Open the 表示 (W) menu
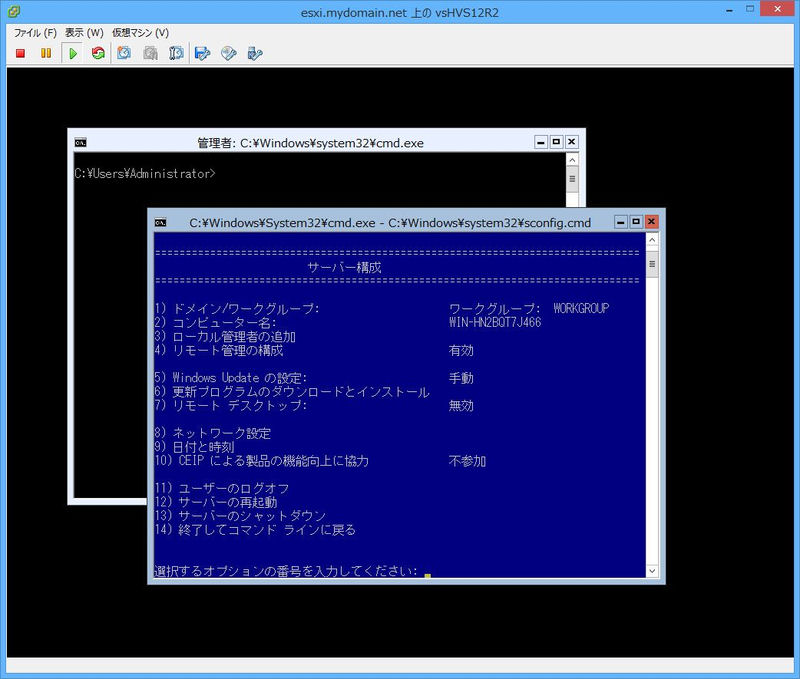Screen dimensions: 800x679 (x=84, y=33)
